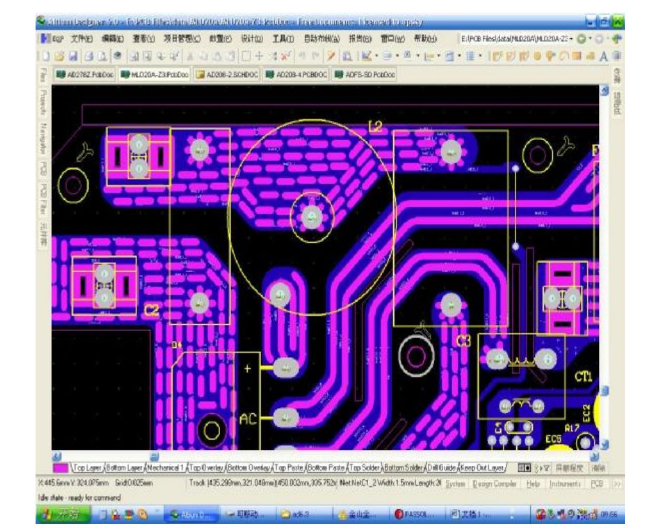647x531 pixels.
Task: Open the Projects side panel tab
Action: [x=43, y=103]
